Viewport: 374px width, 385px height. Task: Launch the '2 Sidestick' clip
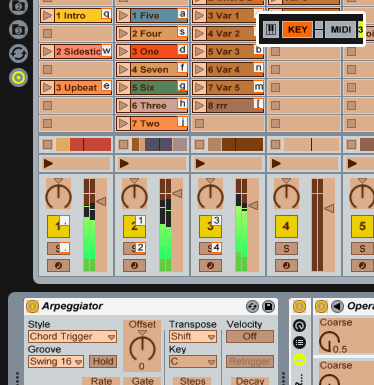(x=48, y=51)
